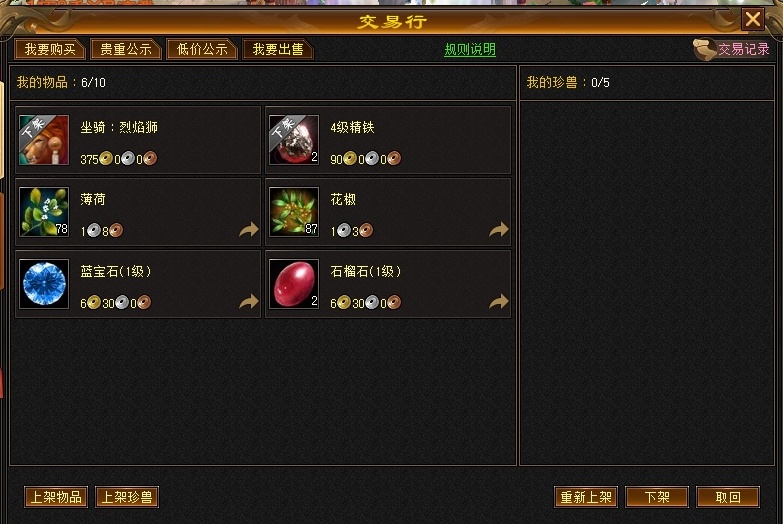Viewport: 783px width, 524px height.
Task: Click the 重新上架 button
Action: point(586,497)
